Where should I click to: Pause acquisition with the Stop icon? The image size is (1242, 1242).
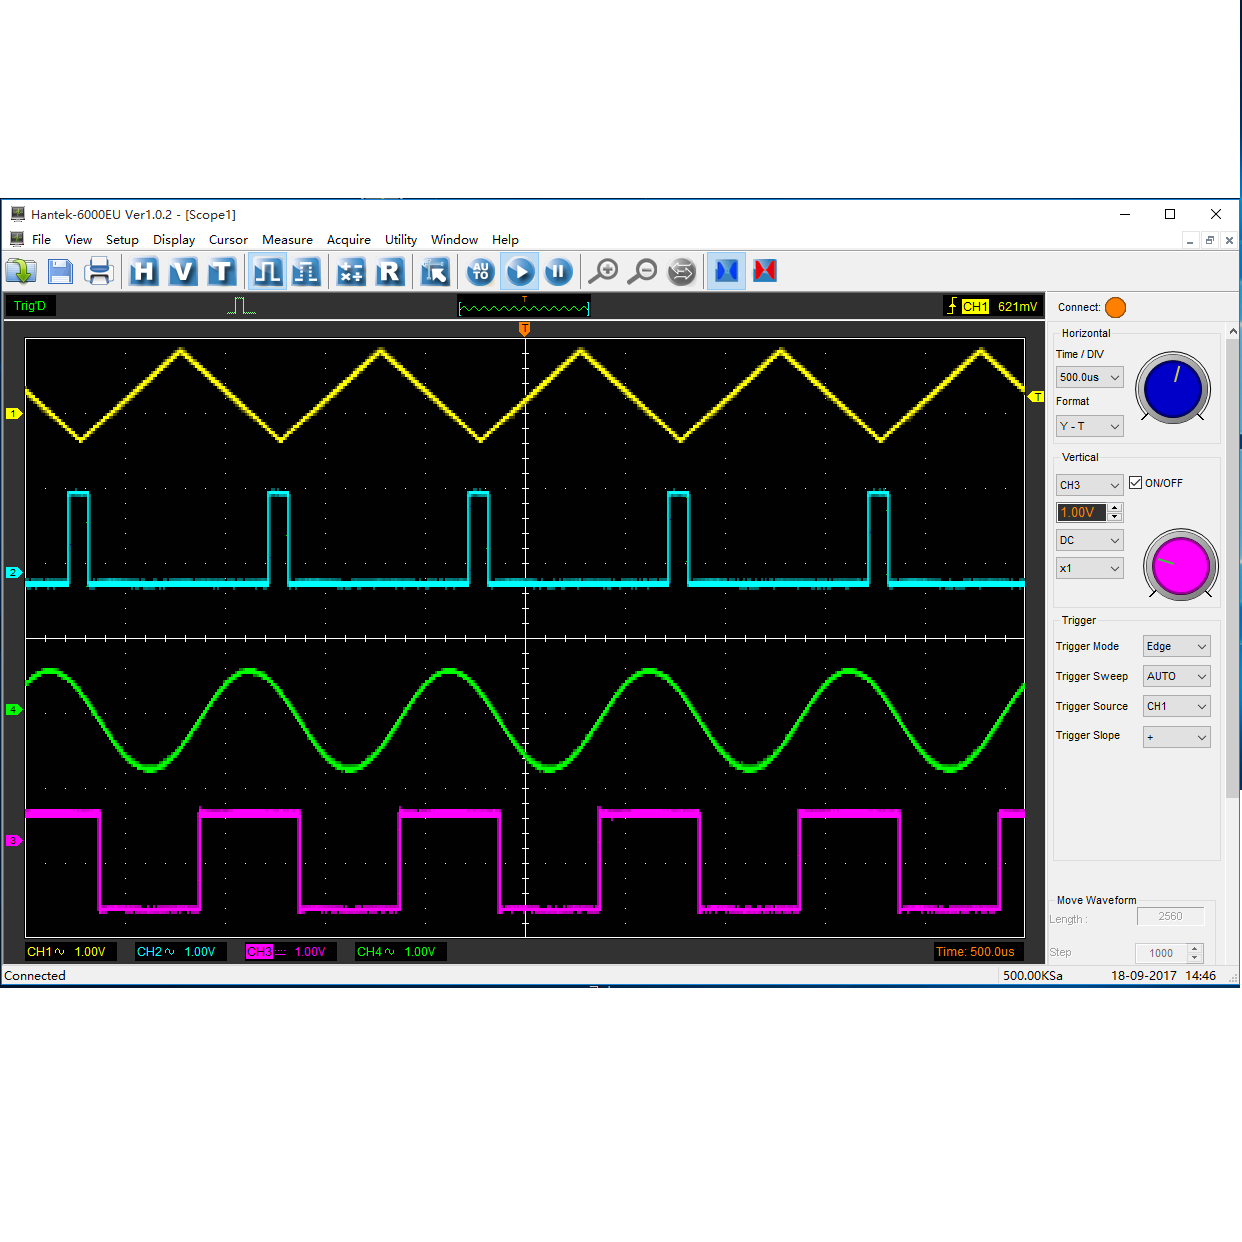coord(558,271)
